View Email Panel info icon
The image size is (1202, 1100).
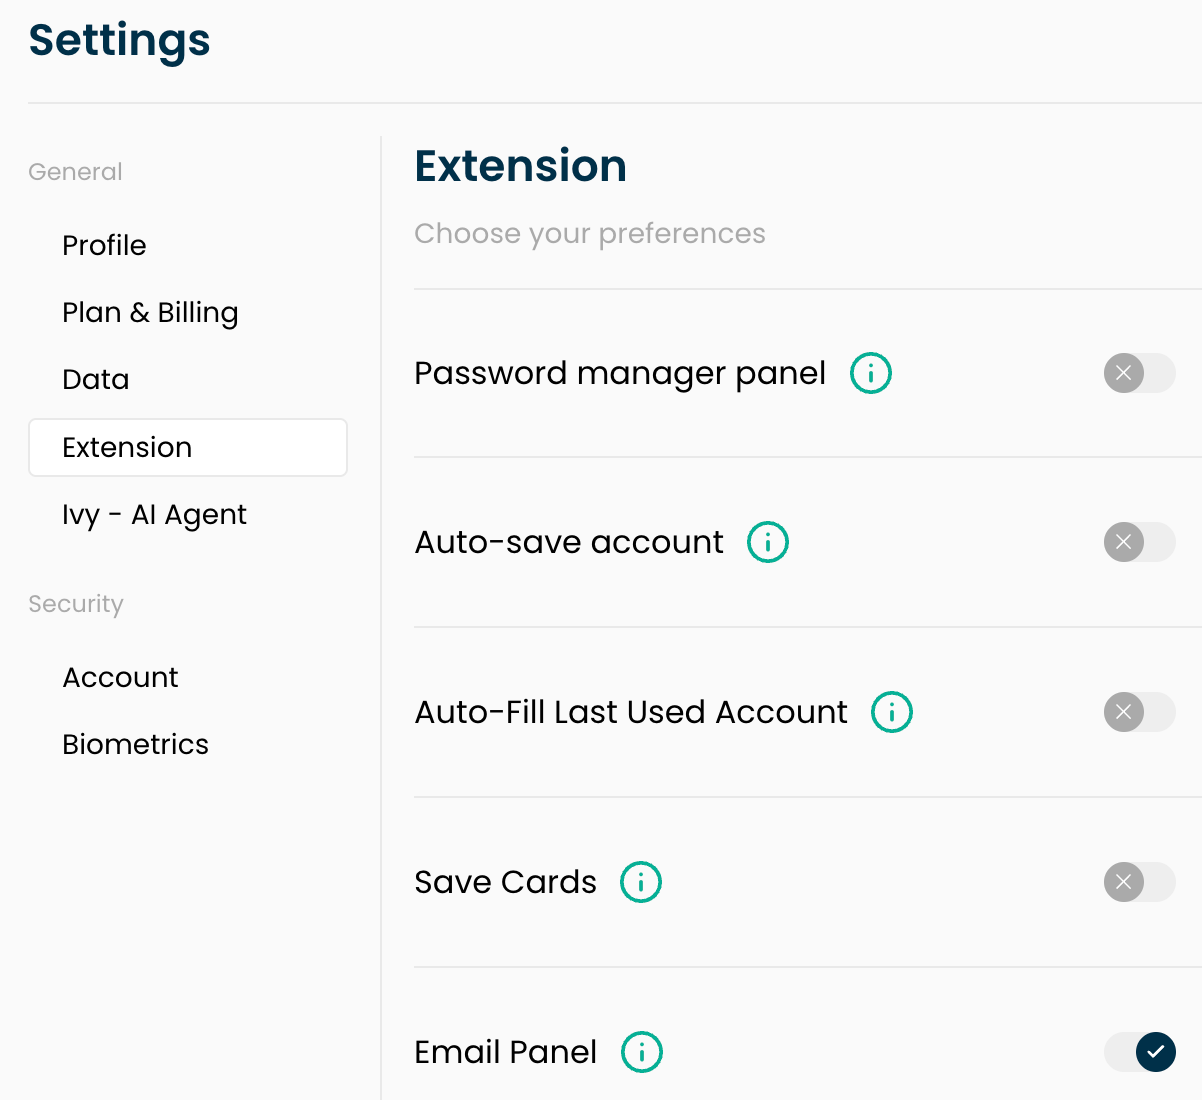coord(642,1052)
